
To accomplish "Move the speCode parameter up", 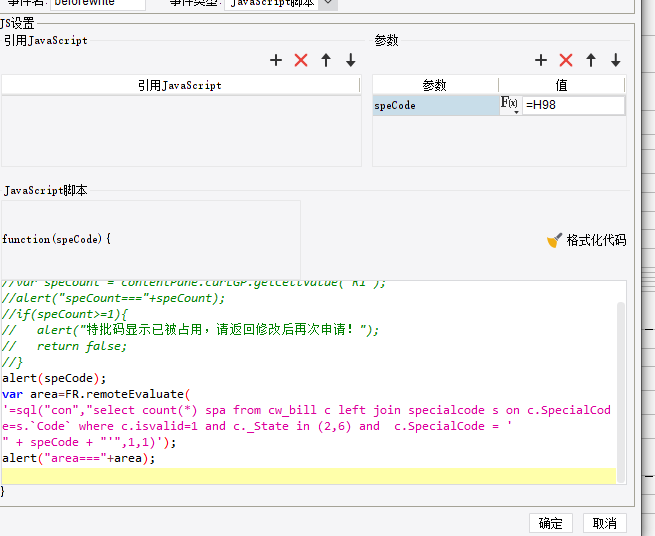I will click(591, 60).
